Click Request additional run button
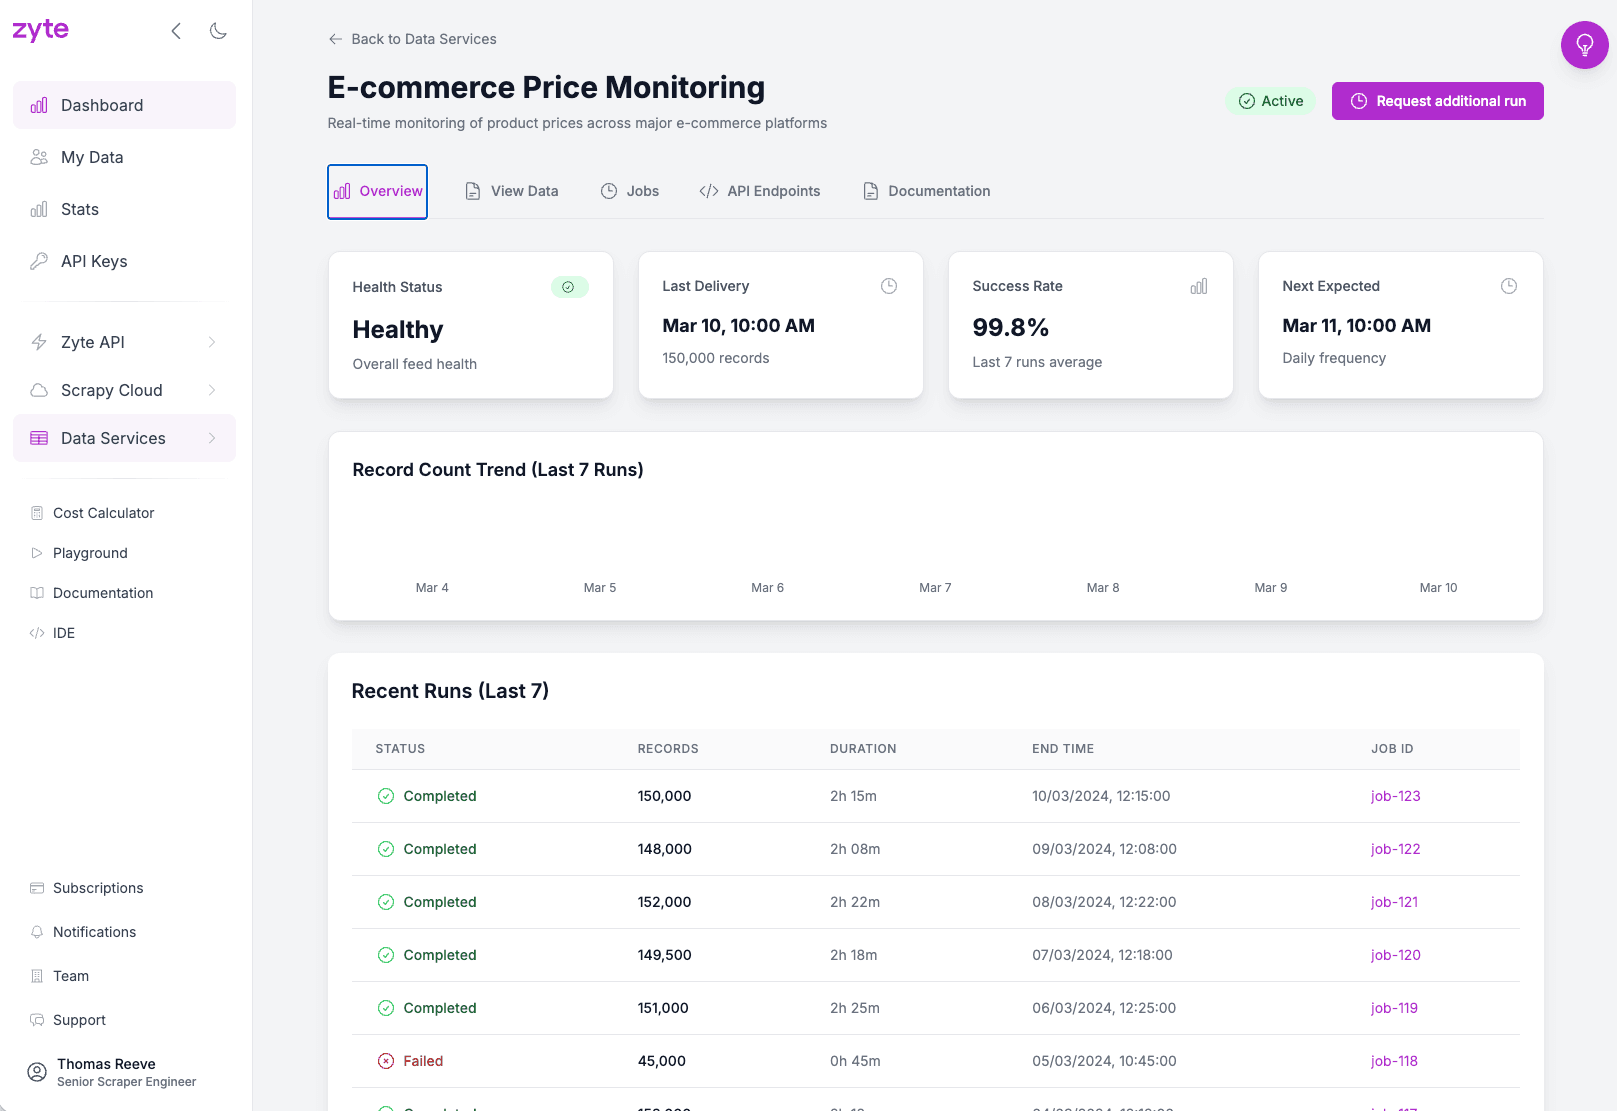Viewport: 1617px width, 1111px height. 1438,101
